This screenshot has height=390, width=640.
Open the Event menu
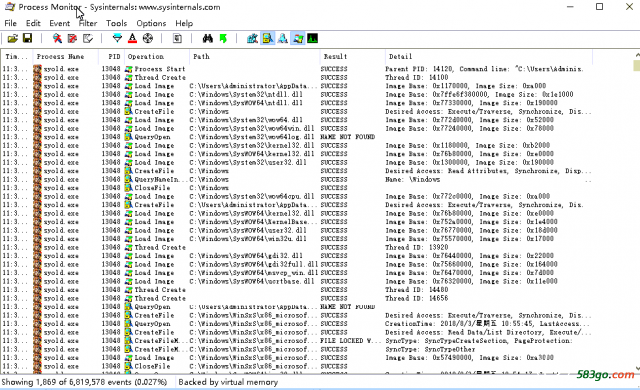(60, 23)
